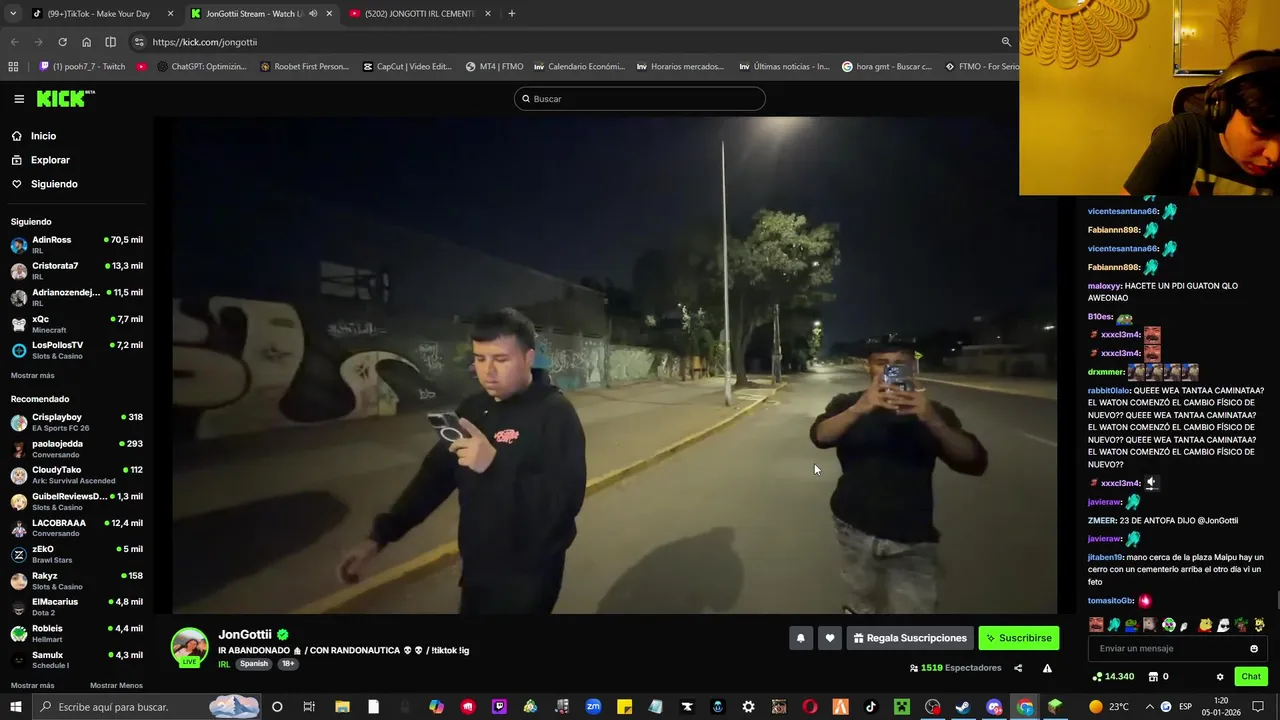Open the ChatGPT: Optimizin bookmark

(201, 67)
